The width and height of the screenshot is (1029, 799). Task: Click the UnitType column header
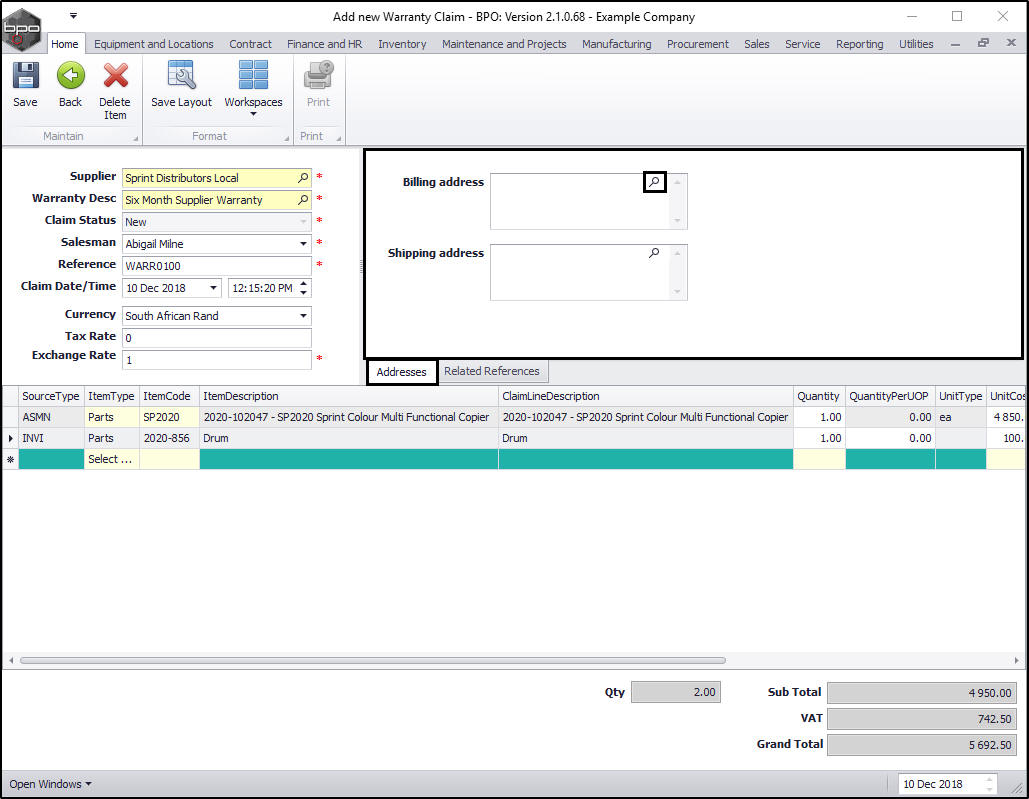960,396
